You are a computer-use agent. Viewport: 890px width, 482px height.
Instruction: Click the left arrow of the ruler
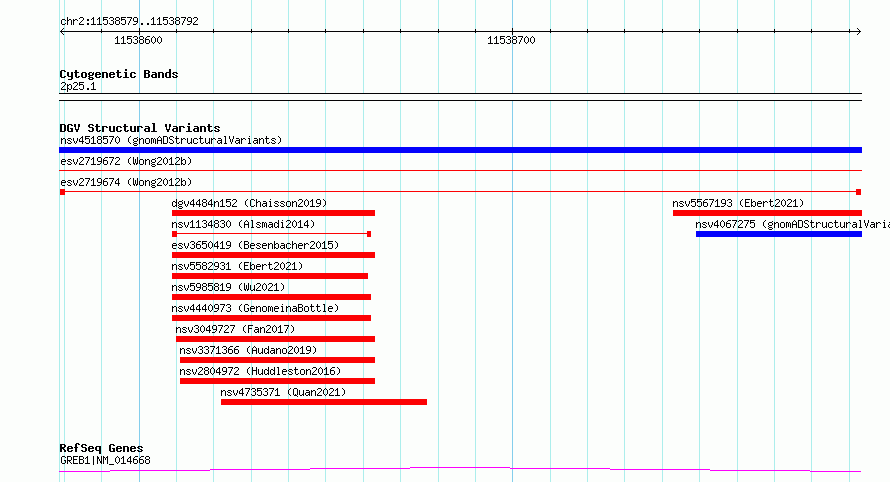(x=62, y=32)
